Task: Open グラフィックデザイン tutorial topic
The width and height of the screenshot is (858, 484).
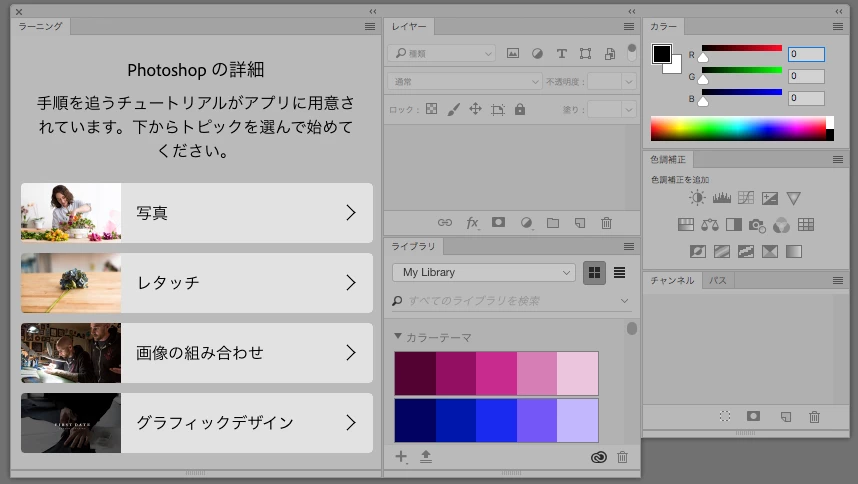Action: [197, 423]
